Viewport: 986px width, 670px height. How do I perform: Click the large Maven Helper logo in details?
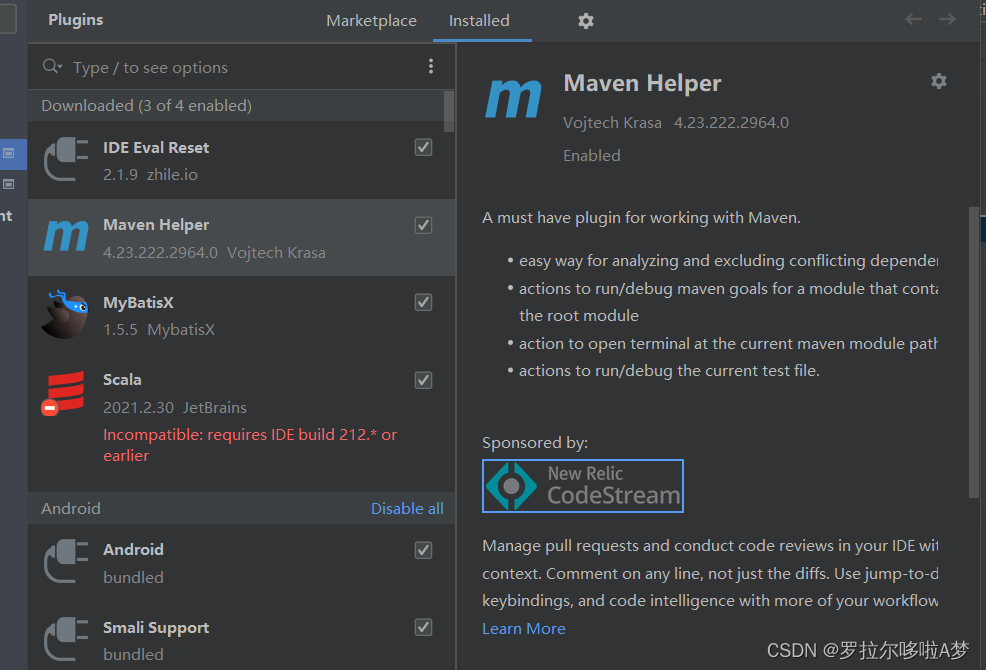(x=513, y=98)
